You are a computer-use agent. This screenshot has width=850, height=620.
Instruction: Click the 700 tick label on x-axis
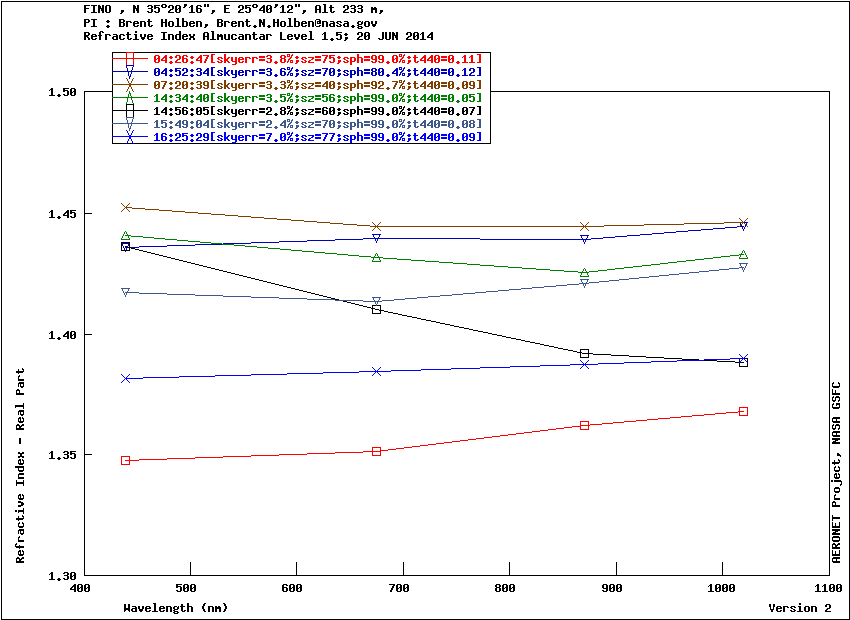click(x=401, y=589)
